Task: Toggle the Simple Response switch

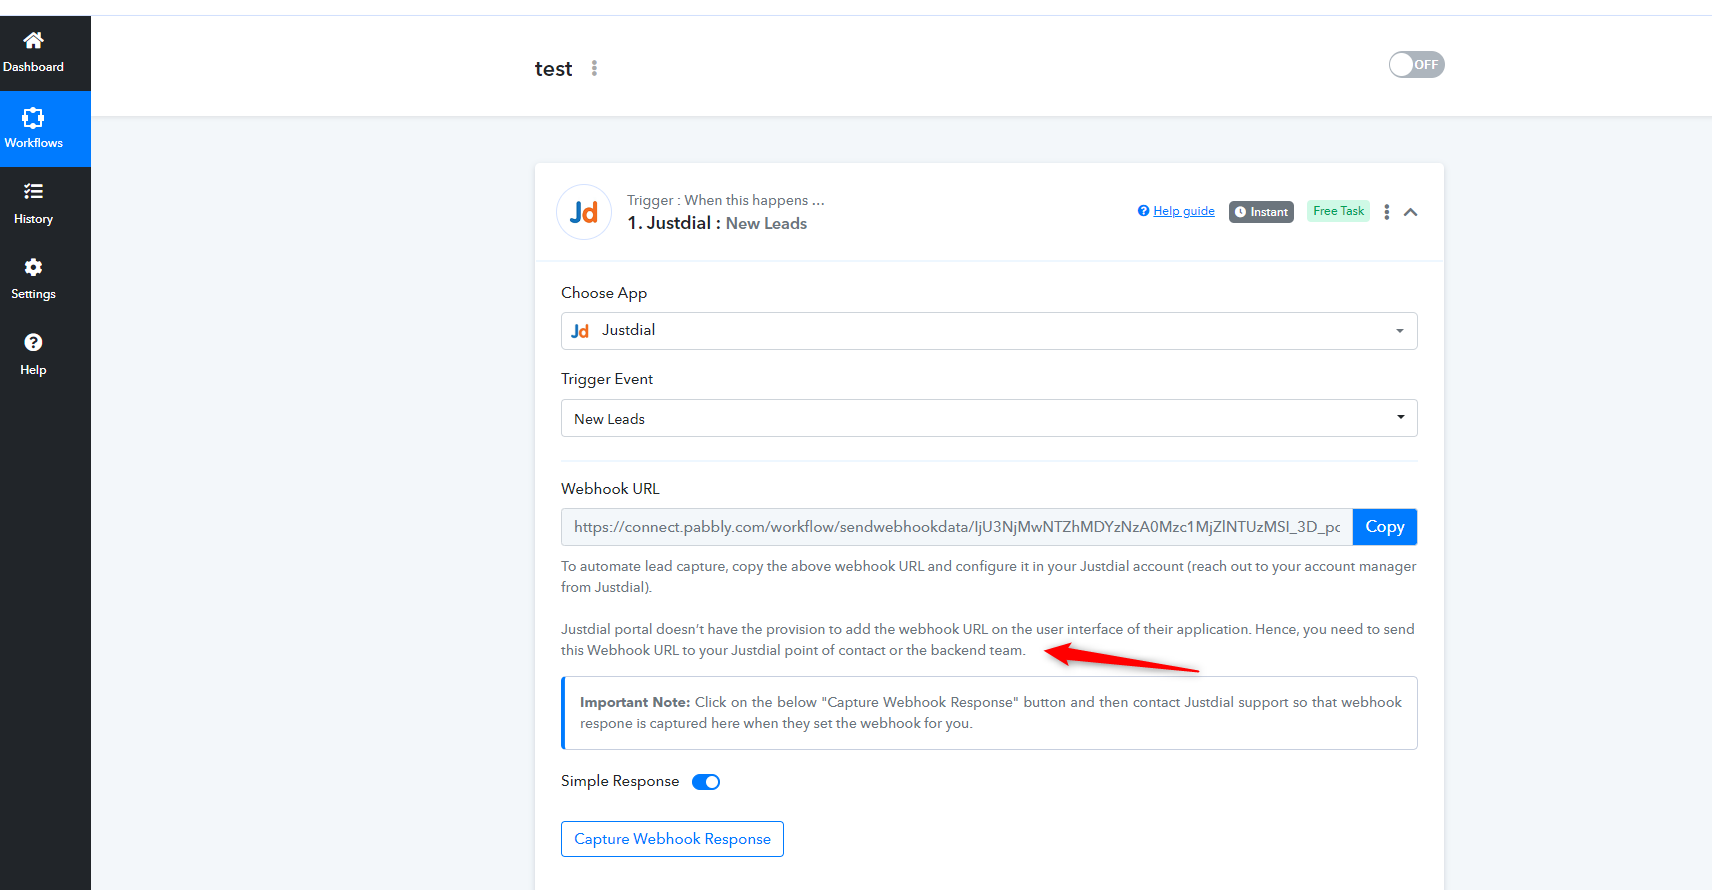Action: [x=706, y=782]
